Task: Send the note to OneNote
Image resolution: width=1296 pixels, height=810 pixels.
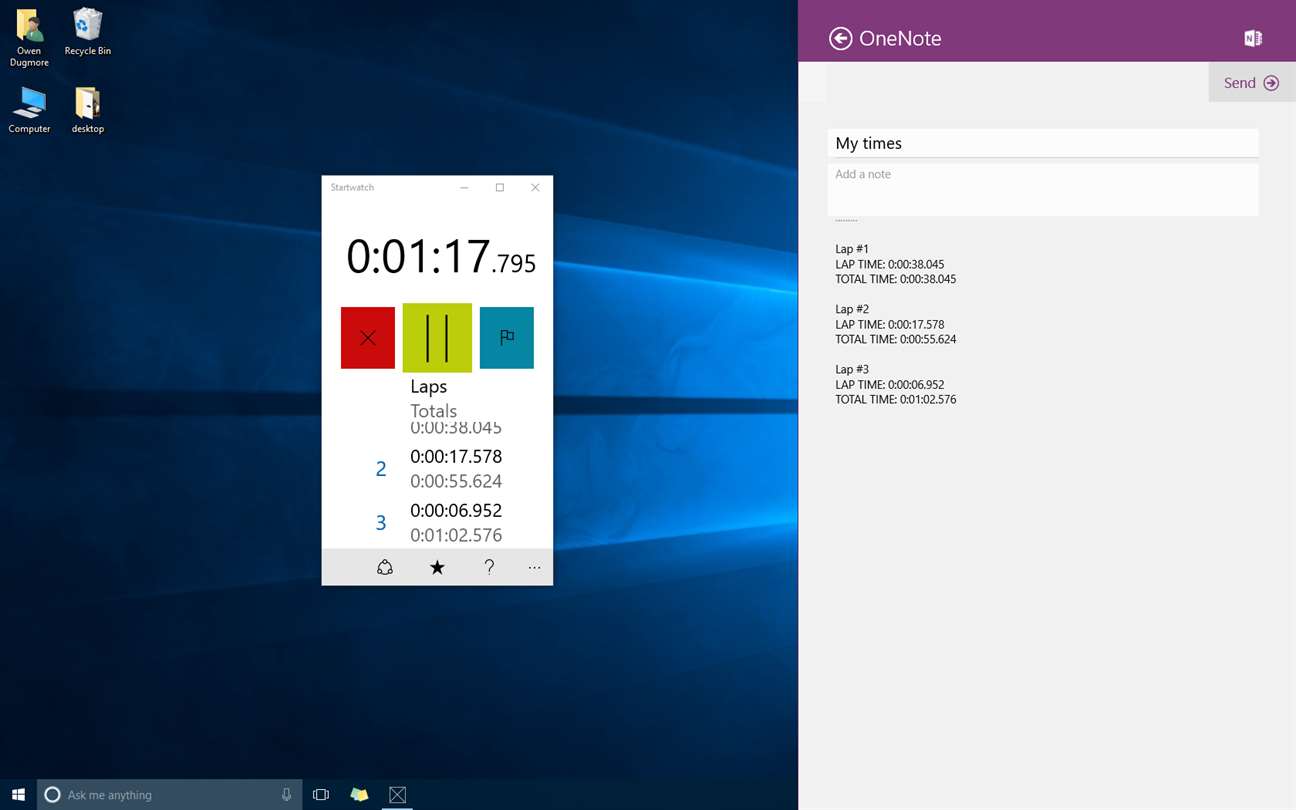Action: 1252,83
